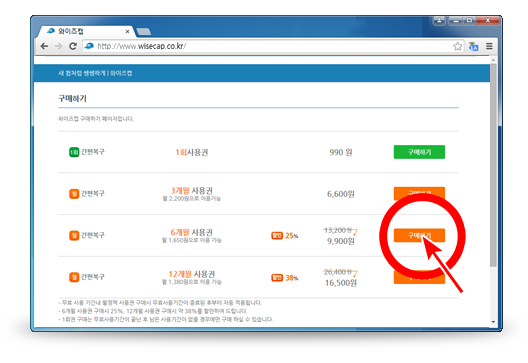Open the Chrome hamburger menu
Screen dimensions: 528x363
tap(489, 46)
